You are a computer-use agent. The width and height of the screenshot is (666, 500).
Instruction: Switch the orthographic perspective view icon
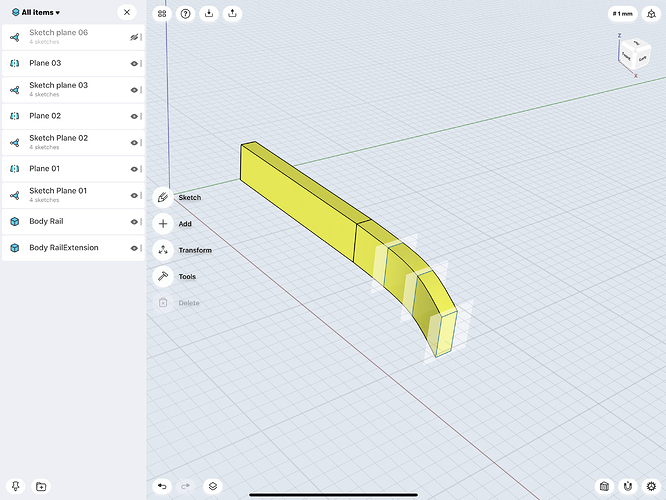tap(651, 14)
